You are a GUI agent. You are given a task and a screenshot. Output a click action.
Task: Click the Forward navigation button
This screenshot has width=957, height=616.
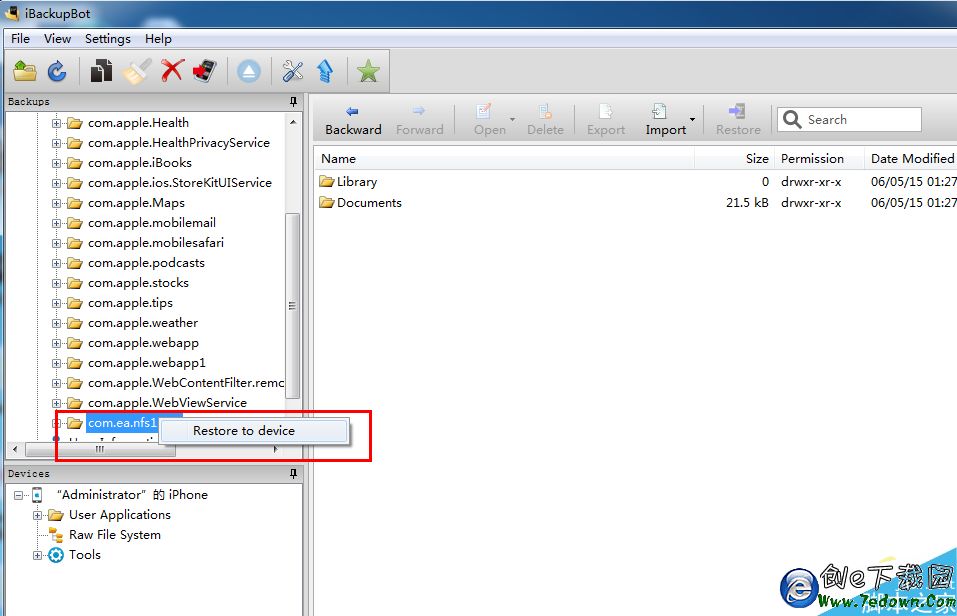[419, 120]
